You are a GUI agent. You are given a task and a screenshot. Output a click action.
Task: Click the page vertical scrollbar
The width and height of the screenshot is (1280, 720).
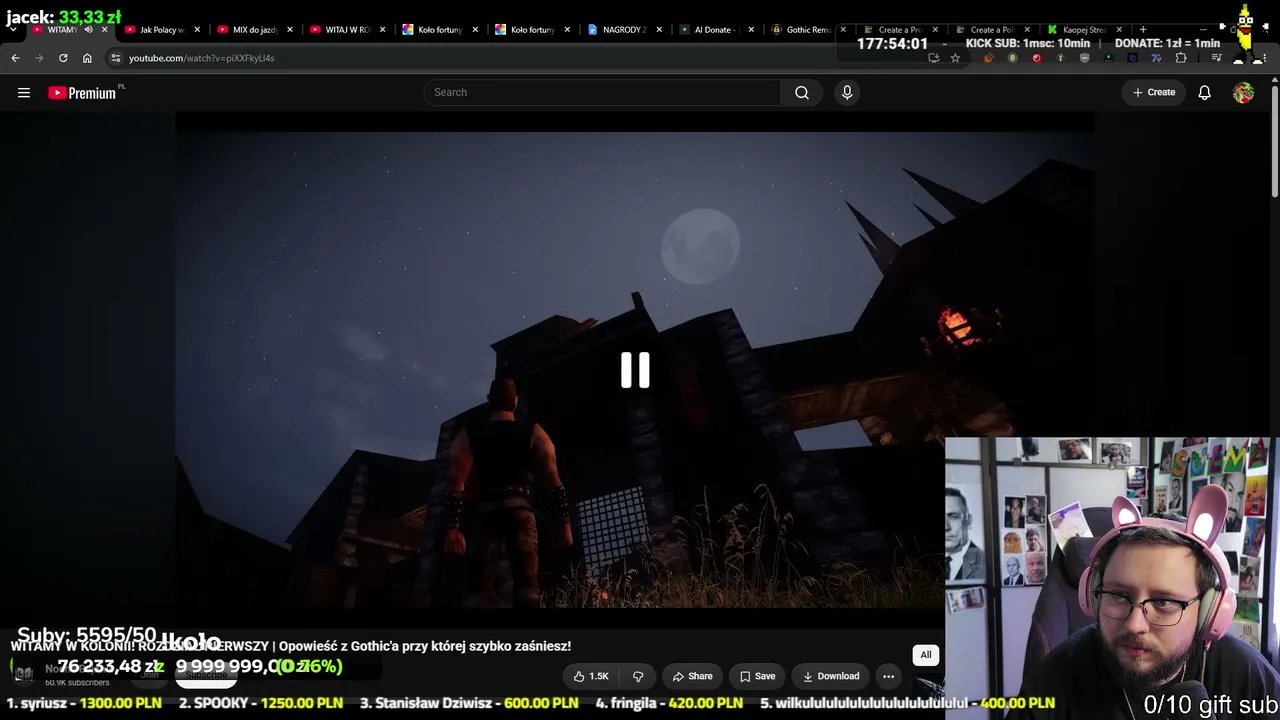tap(1275, 140)
